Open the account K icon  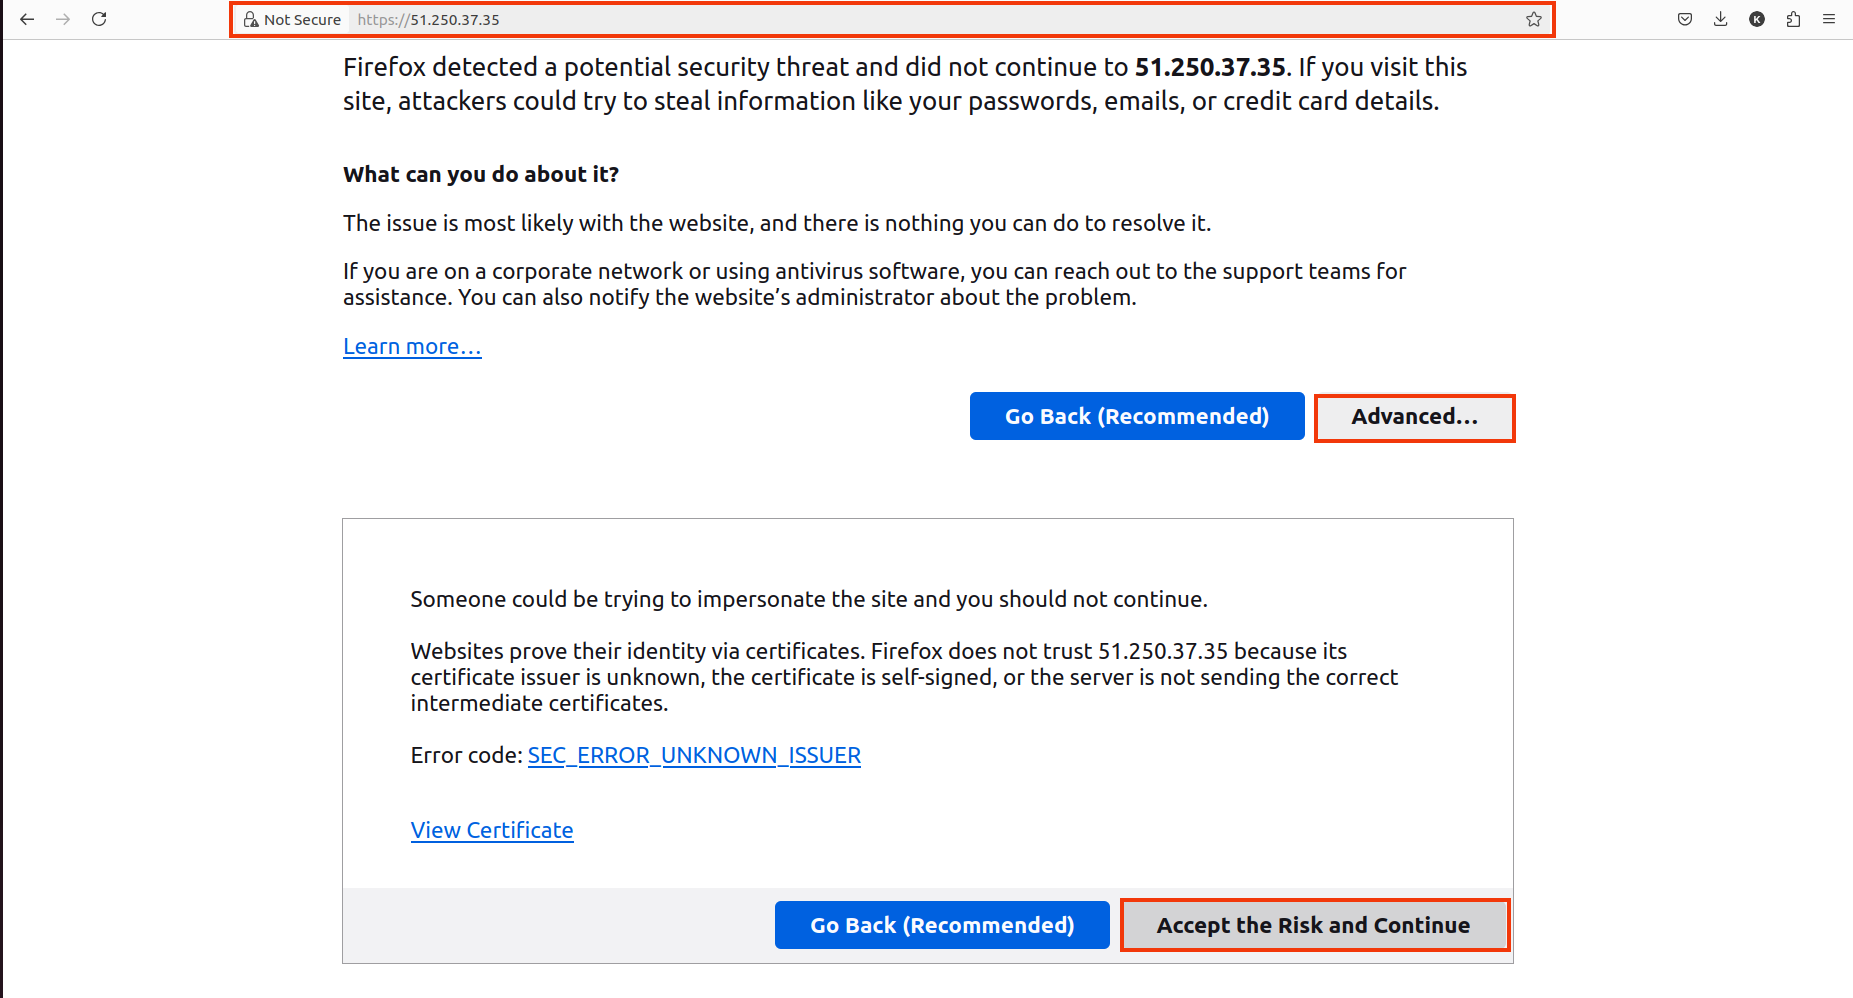click(x=1757, y=19)
